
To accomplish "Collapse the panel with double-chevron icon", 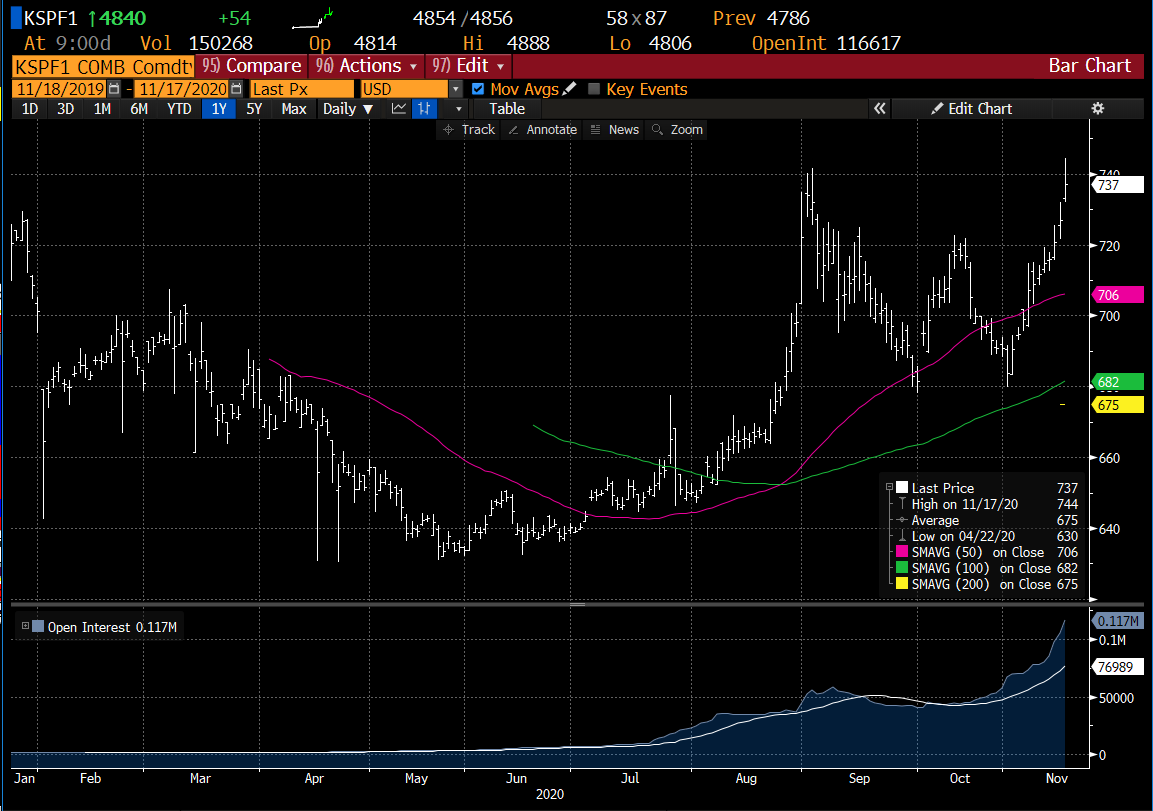I will 880,108.
